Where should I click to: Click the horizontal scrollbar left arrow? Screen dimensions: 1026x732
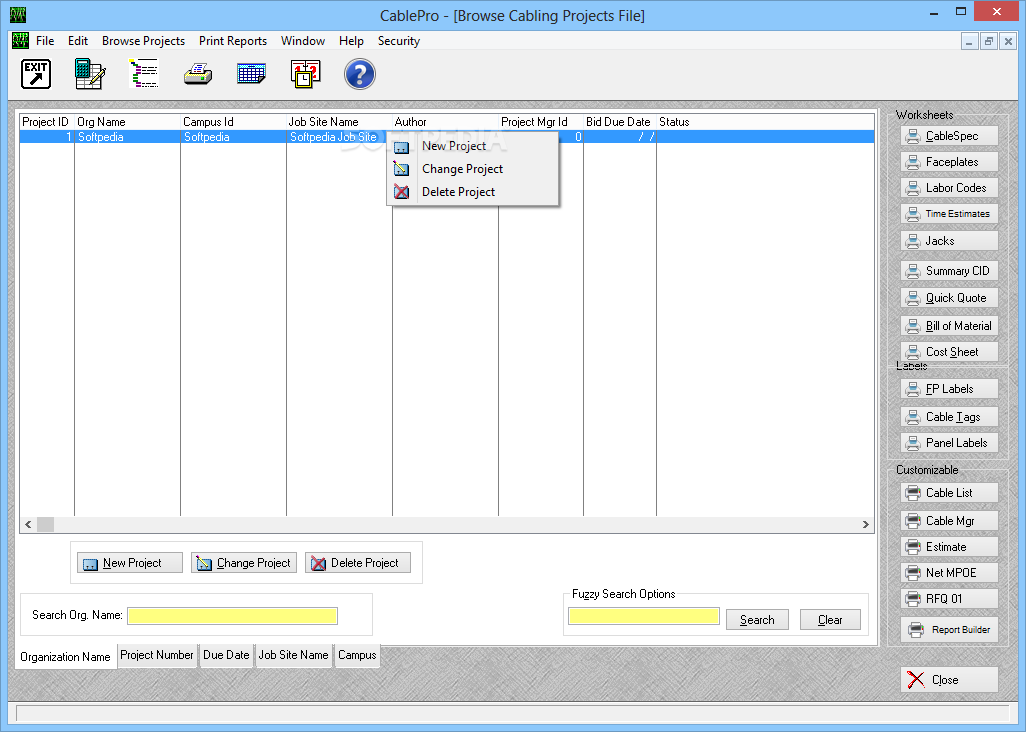tap(28, 525)
